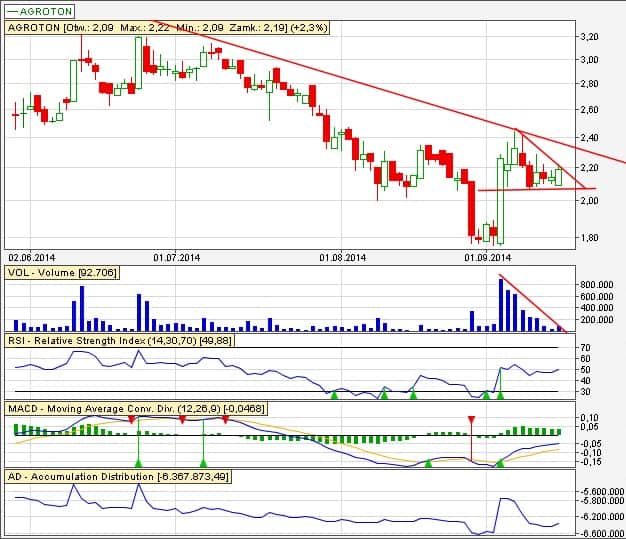This screenshot has height=539, width=626.
Task: Click the rightmost green triangle in RSI panel
Action: (x=500, y=395)
